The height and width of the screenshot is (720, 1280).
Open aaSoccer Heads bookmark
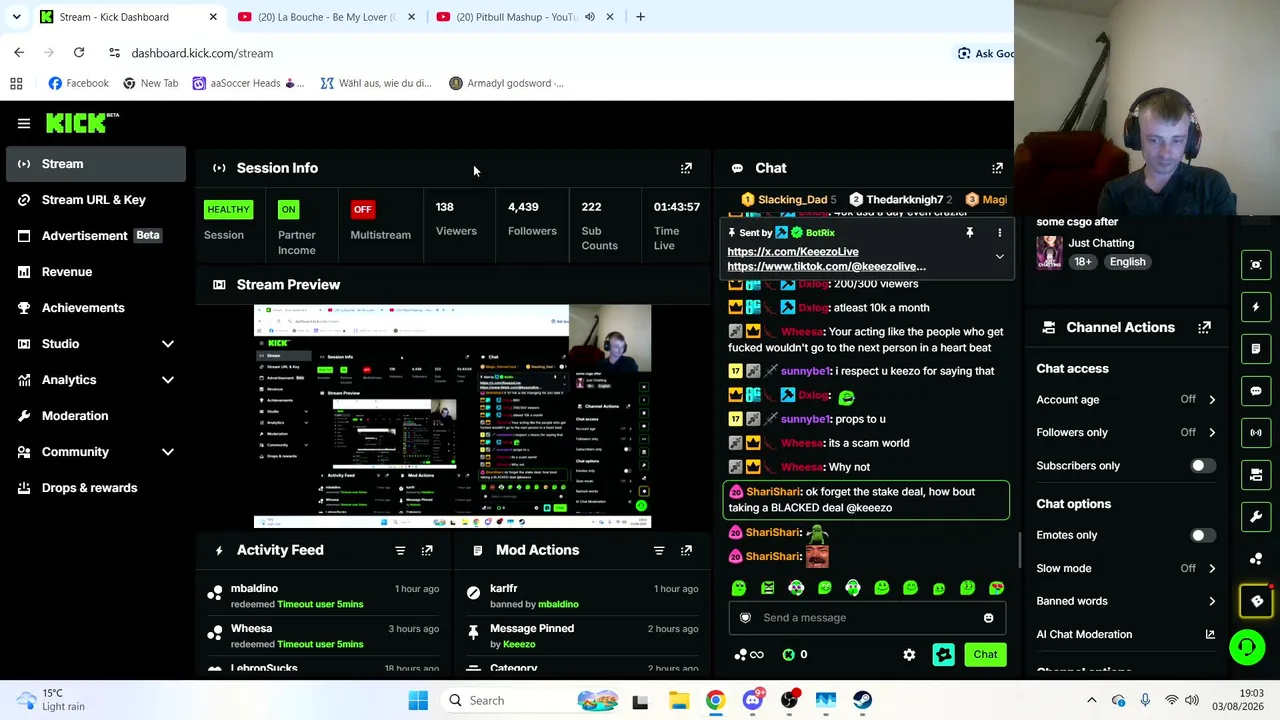[x=248, y=83]
